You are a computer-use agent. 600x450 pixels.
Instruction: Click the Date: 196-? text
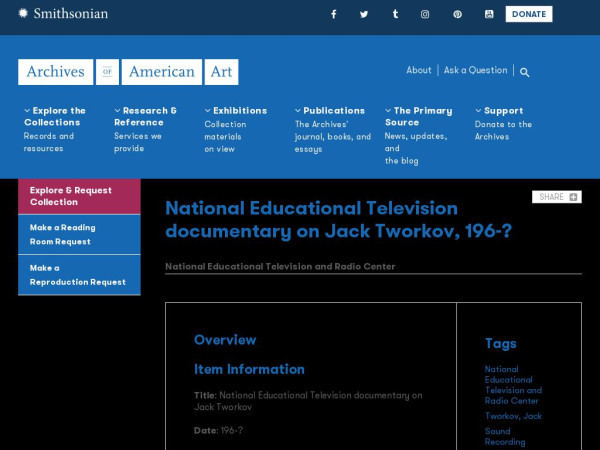pyautogui.click(x=218, y=430)
